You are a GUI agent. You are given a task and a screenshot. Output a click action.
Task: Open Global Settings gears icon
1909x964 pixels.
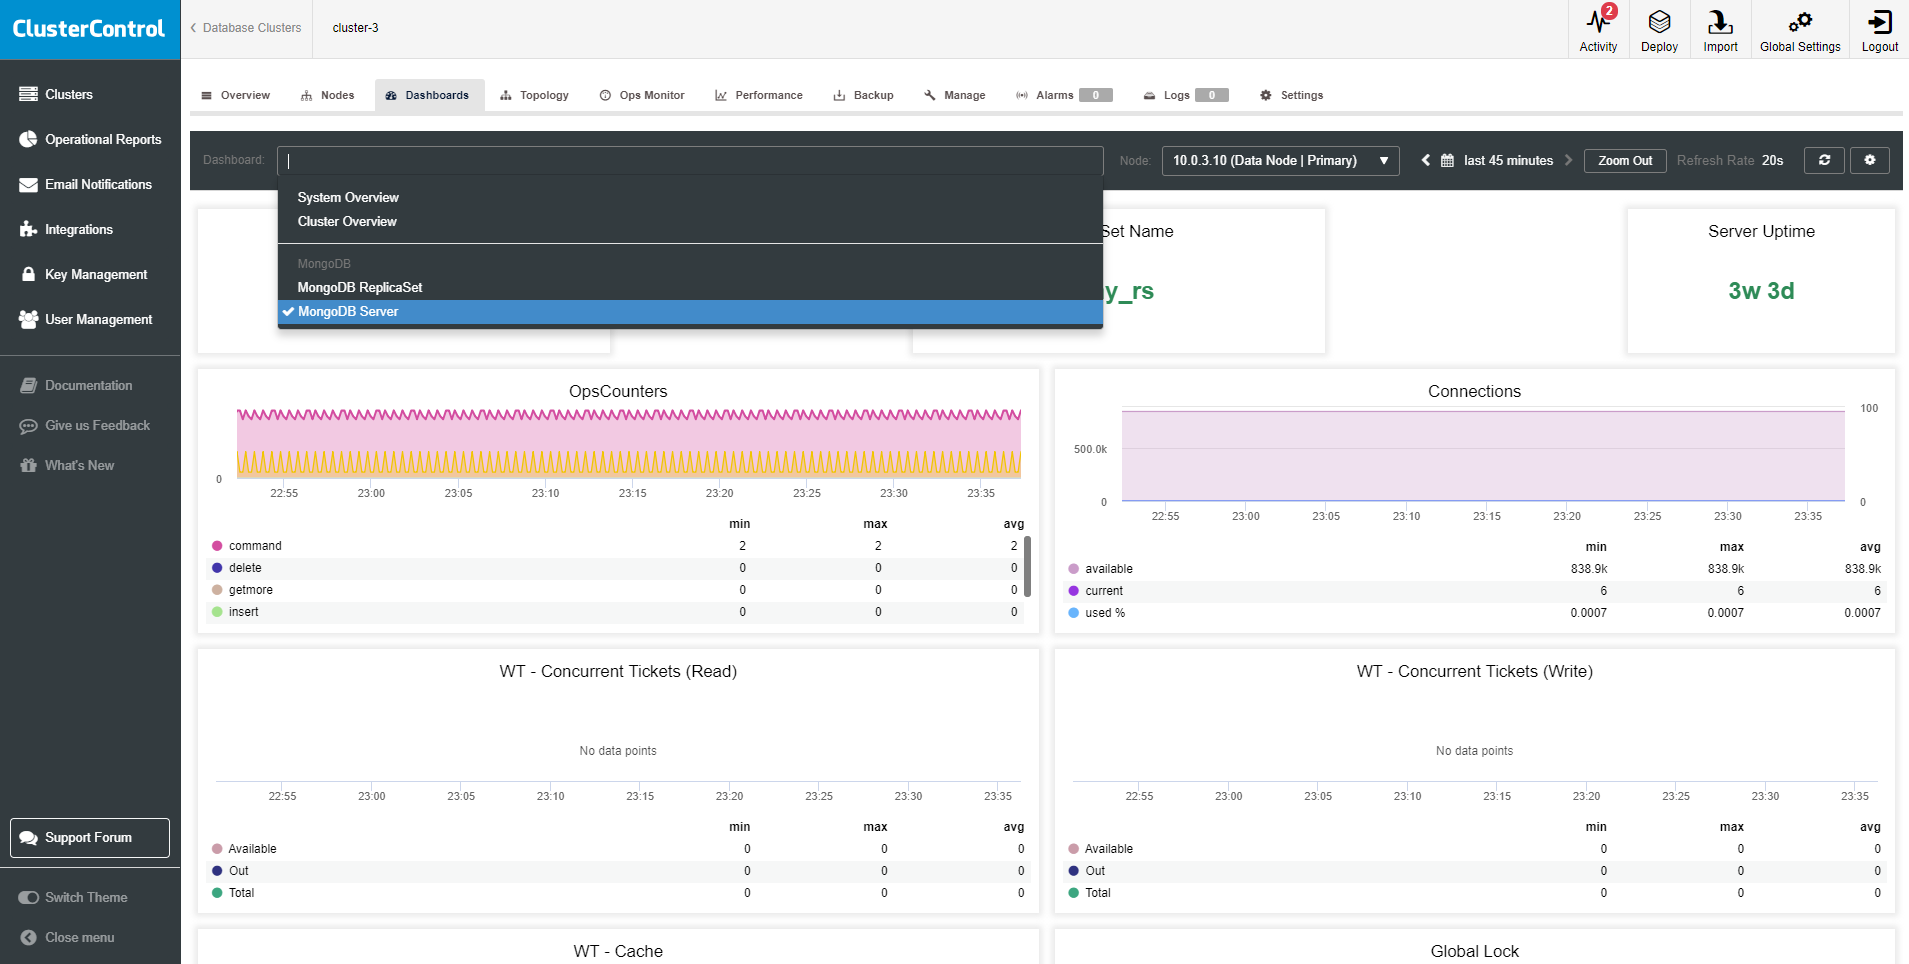tap(1800, 29)
